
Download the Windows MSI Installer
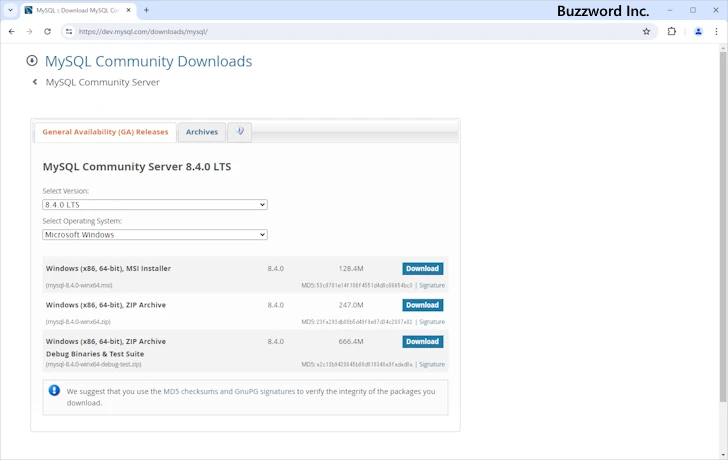click(x=422, y=269)
